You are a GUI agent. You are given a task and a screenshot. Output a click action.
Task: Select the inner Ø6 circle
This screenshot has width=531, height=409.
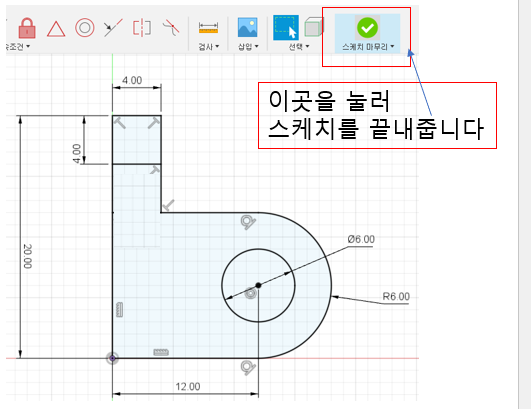click(258, 285)
